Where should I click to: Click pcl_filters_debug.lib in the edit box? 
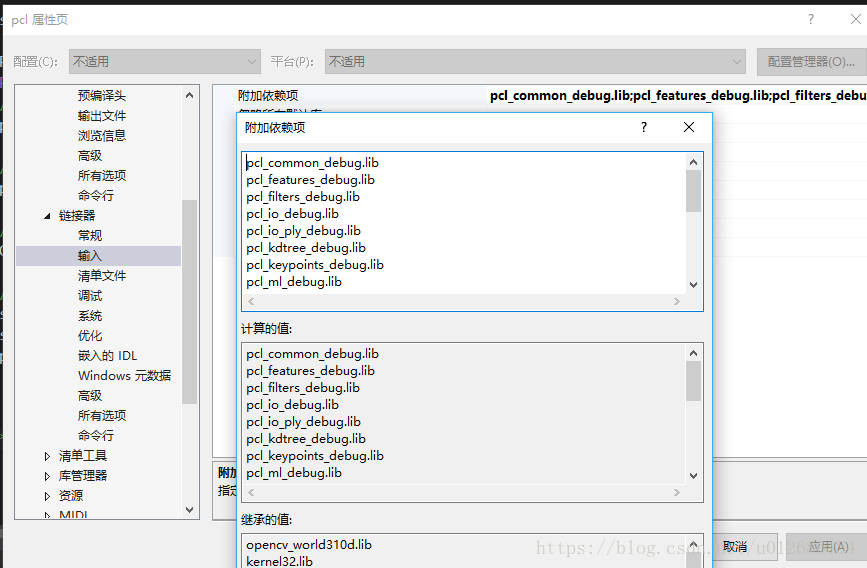coord(303,197)
